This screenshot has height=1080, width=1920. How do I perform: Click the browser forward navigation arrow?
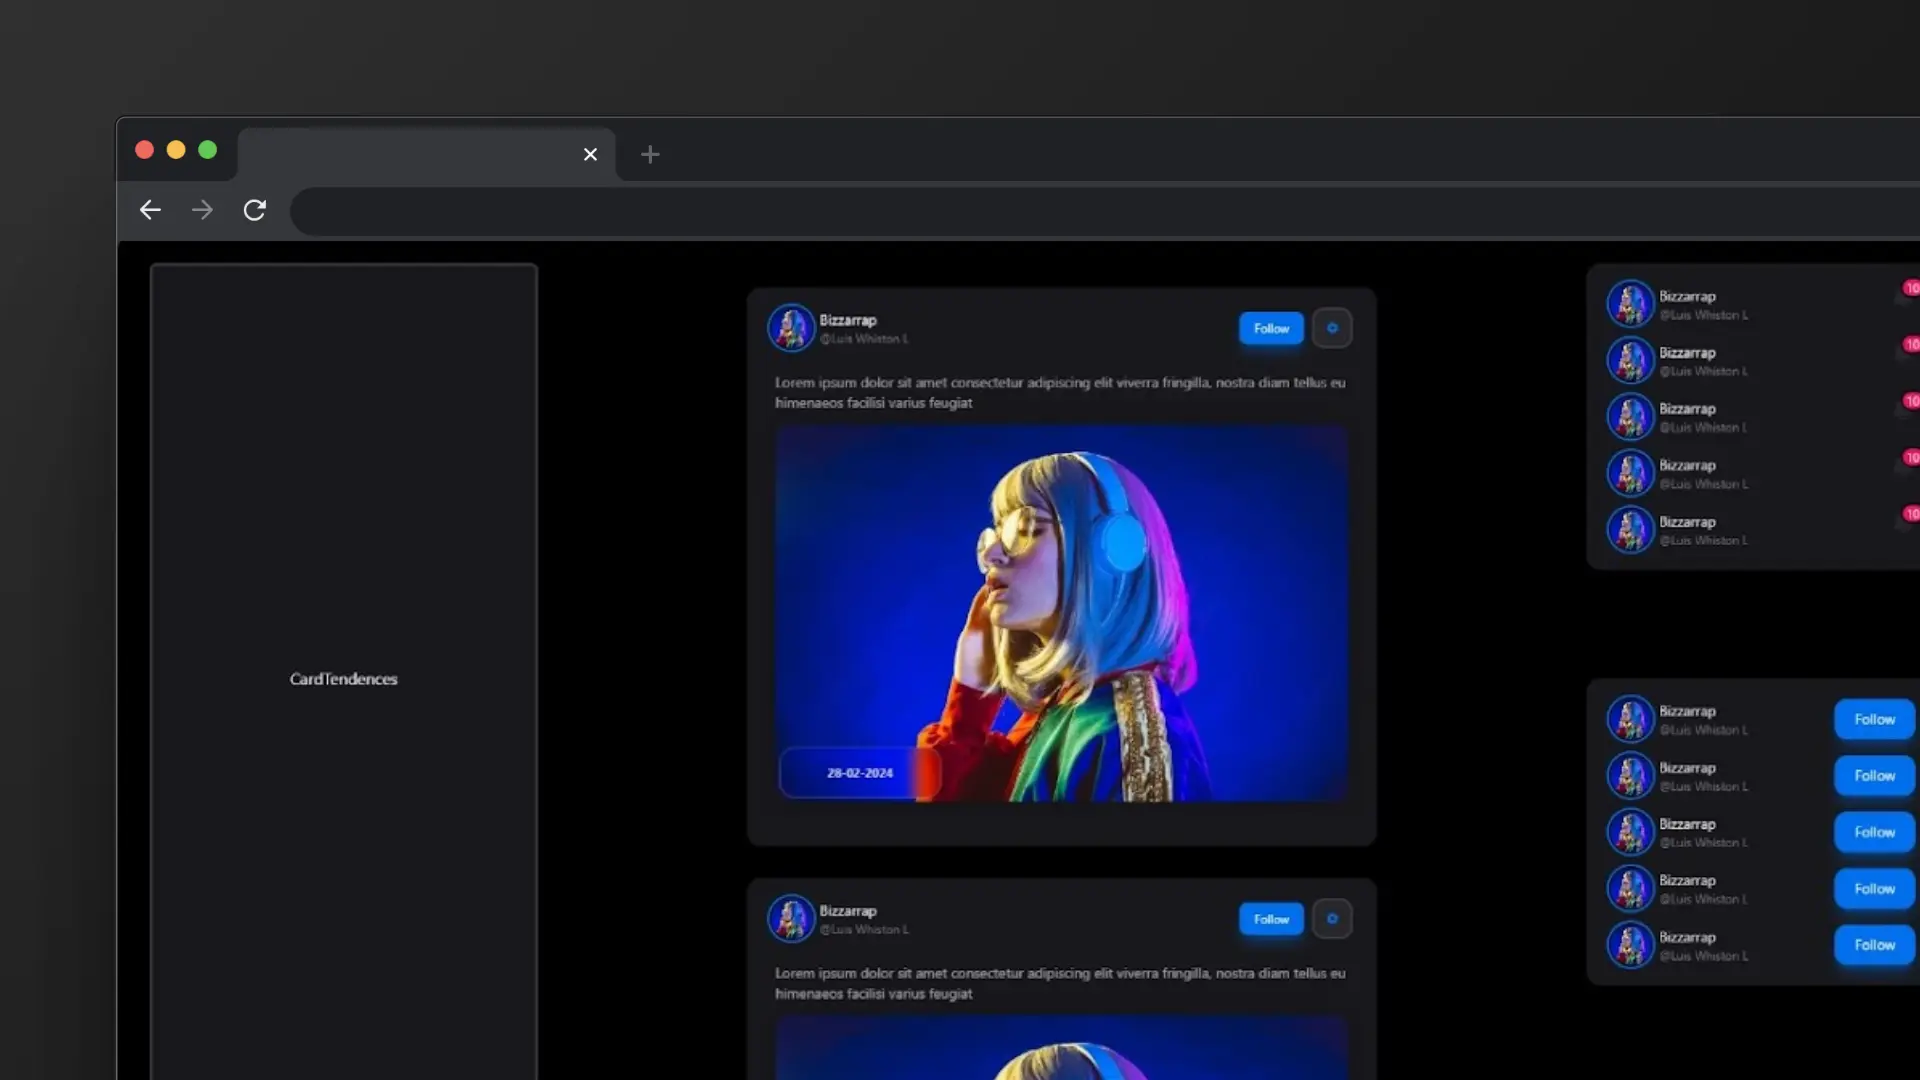coord(202,210)
